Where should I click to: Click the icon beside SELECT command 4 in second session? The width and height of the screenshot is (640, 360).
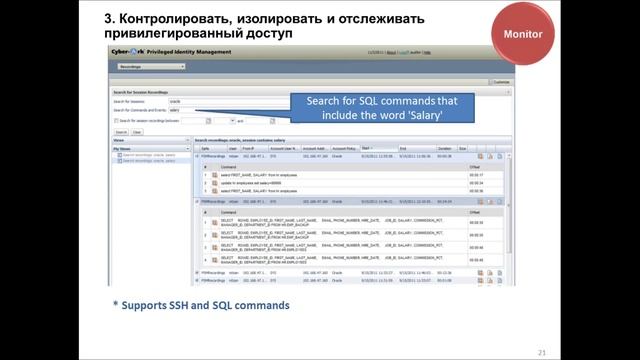pyautogui.click(x=215, y=260)
